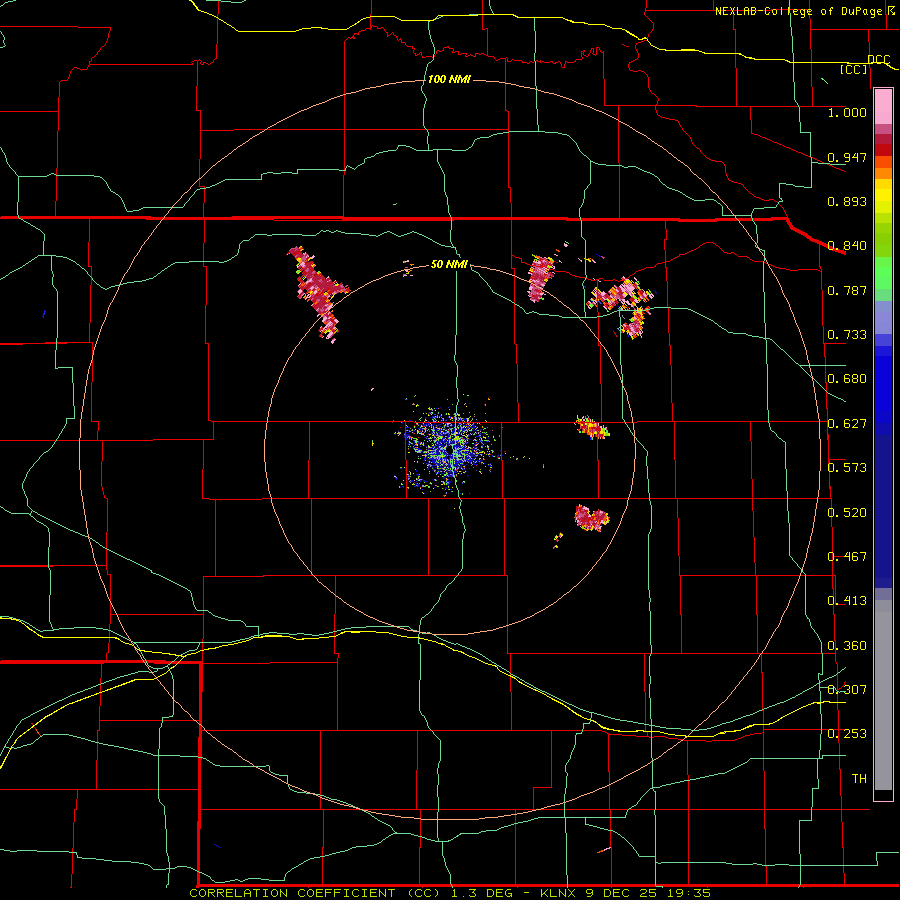900x900 pixels.
Task: Click the 0.840 legend value
Action: pos(847,246)
